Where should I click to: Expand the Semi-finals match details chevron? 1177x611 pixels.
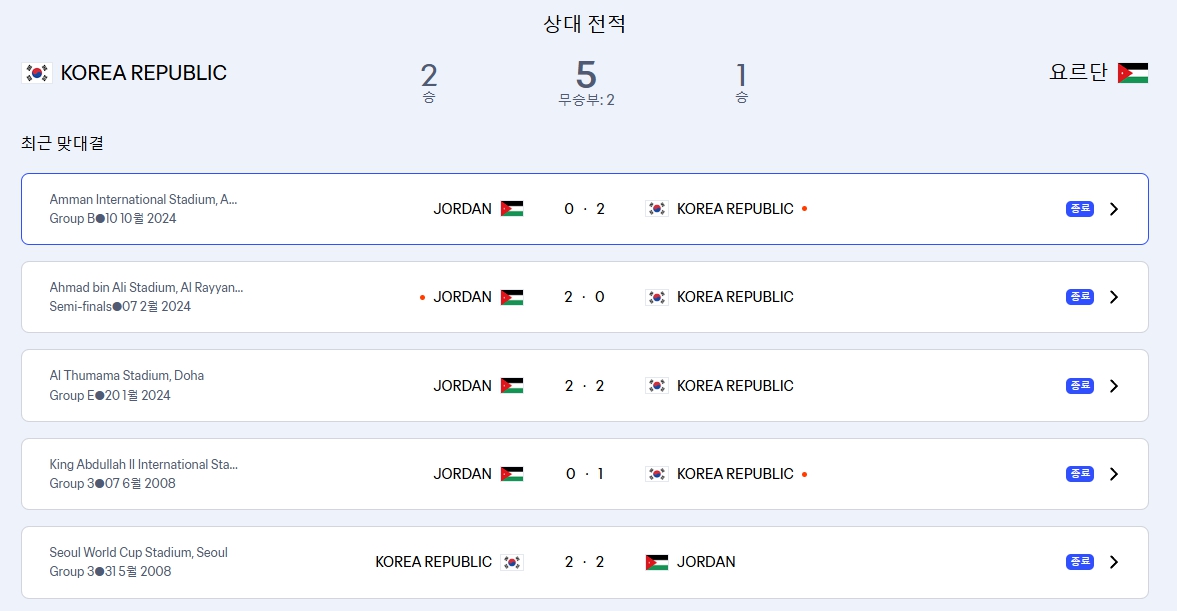1114,296
